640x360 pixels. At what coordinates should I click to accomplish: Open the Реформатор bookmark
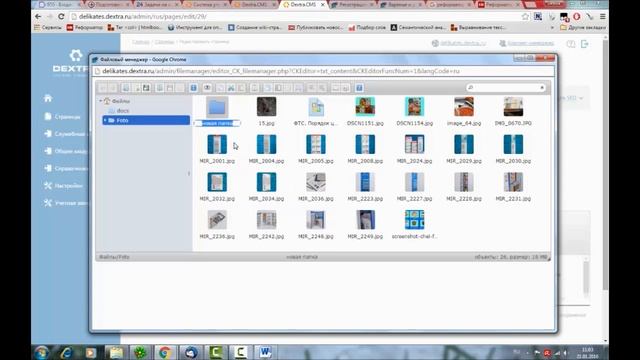pos(85,28)
